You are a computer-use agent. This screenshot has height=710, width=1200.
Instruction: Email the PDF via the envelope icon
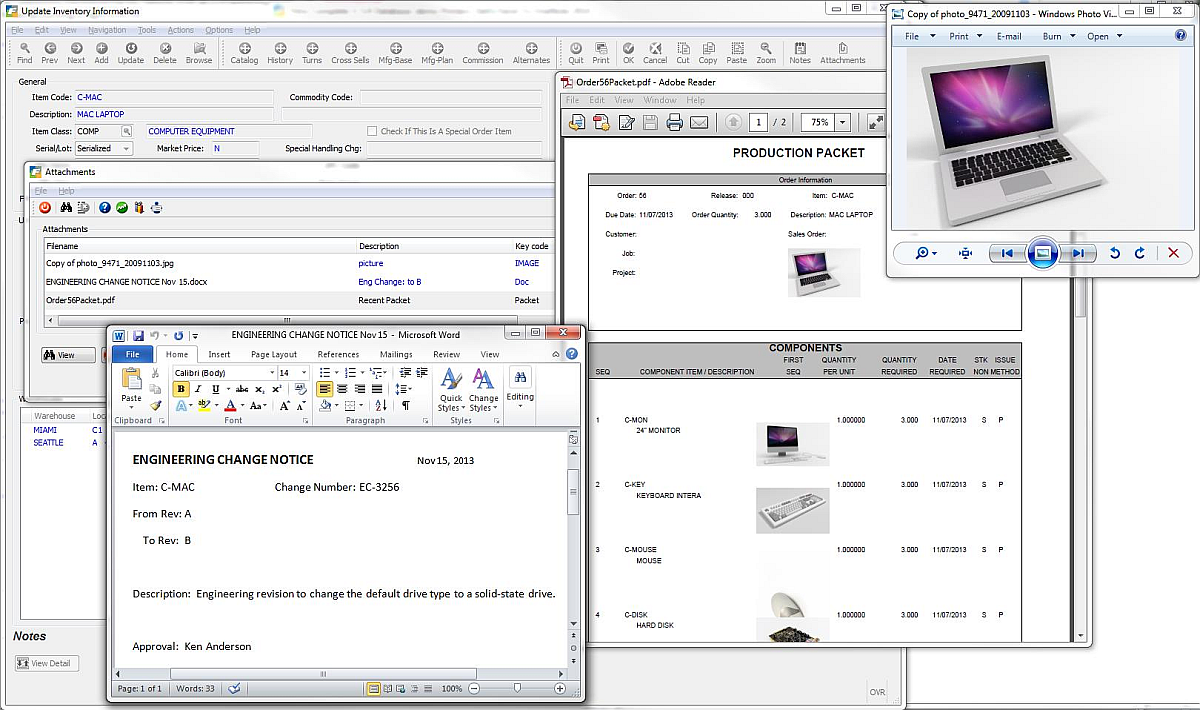click(x=699, y=121)
